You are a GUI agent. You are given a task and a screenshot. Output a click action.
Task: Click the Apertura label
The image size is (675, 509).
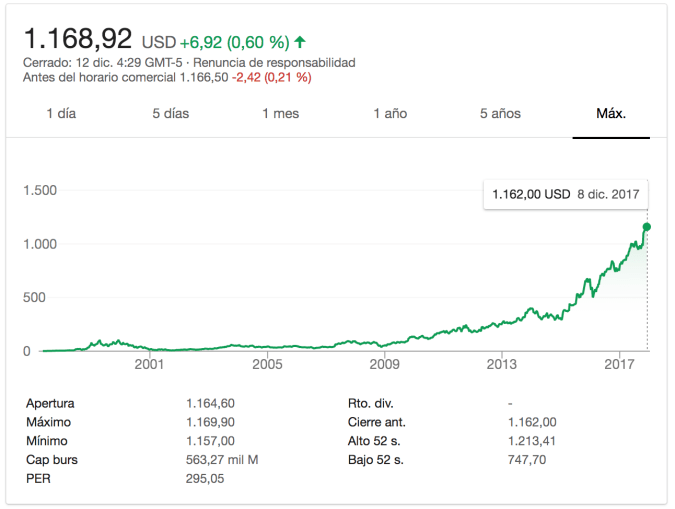click(50, 403)
